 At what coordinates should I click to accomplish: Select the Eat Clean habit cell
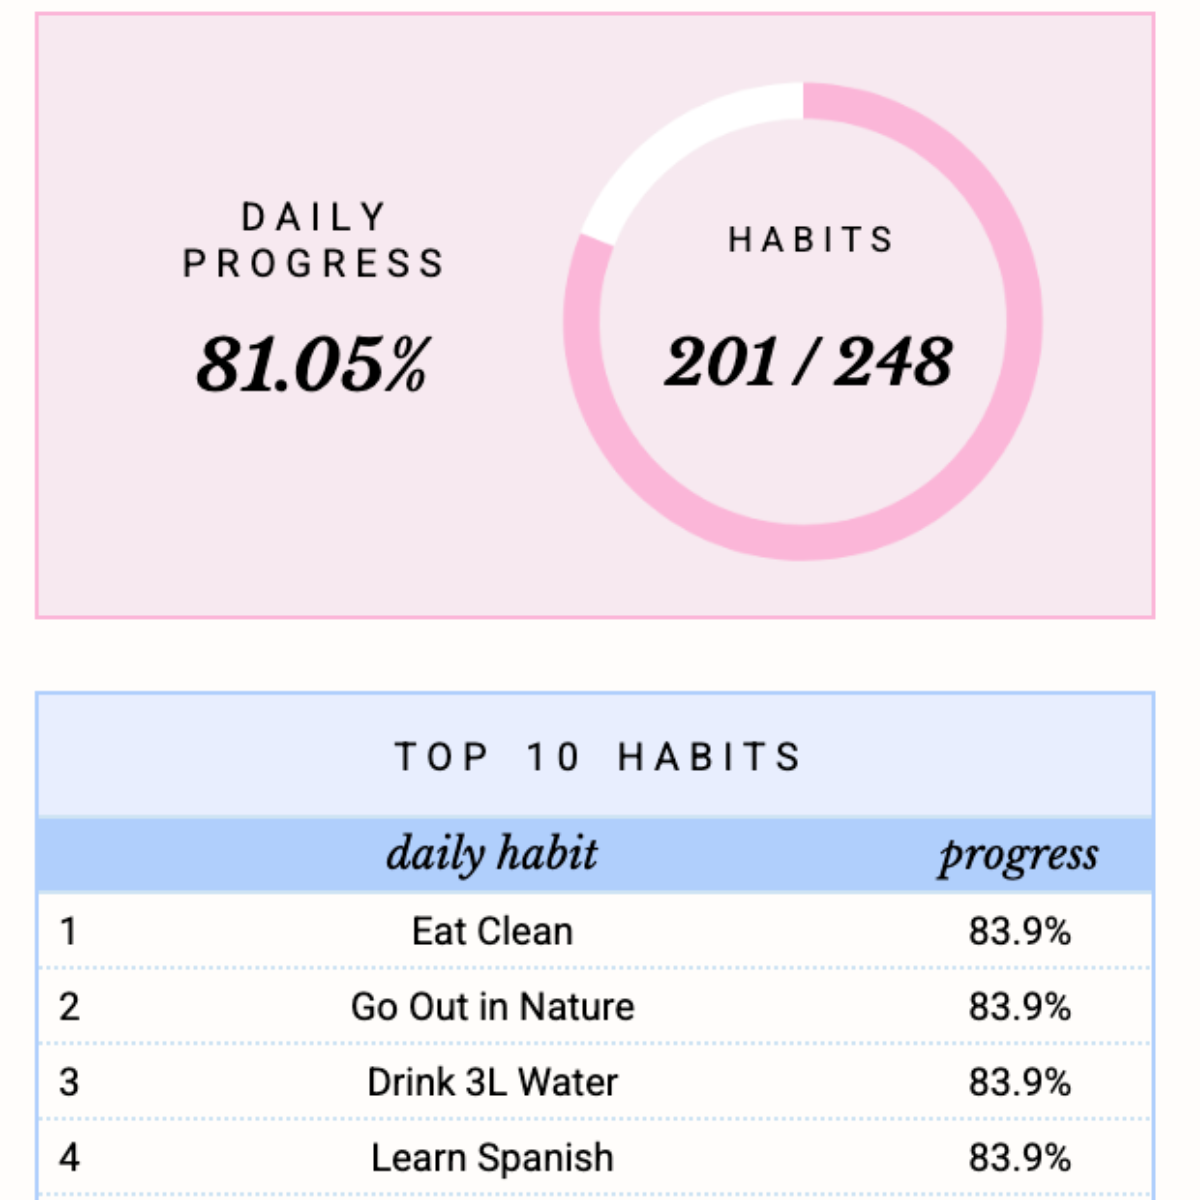click(x=492, y=932)
